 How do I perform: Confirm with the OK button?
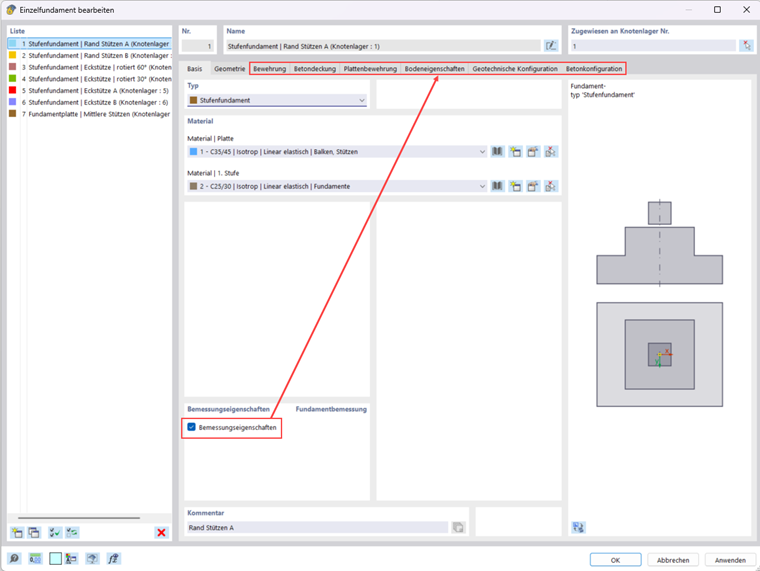pyautogui.click(x=616, y=560)
